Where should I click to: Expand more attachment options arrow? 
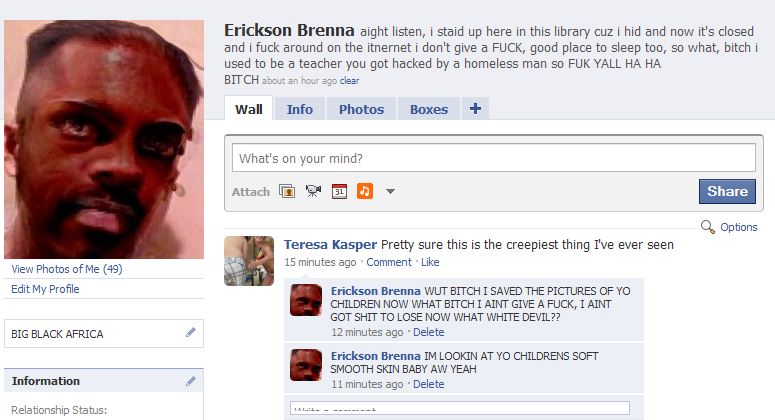tap(390, 191)
